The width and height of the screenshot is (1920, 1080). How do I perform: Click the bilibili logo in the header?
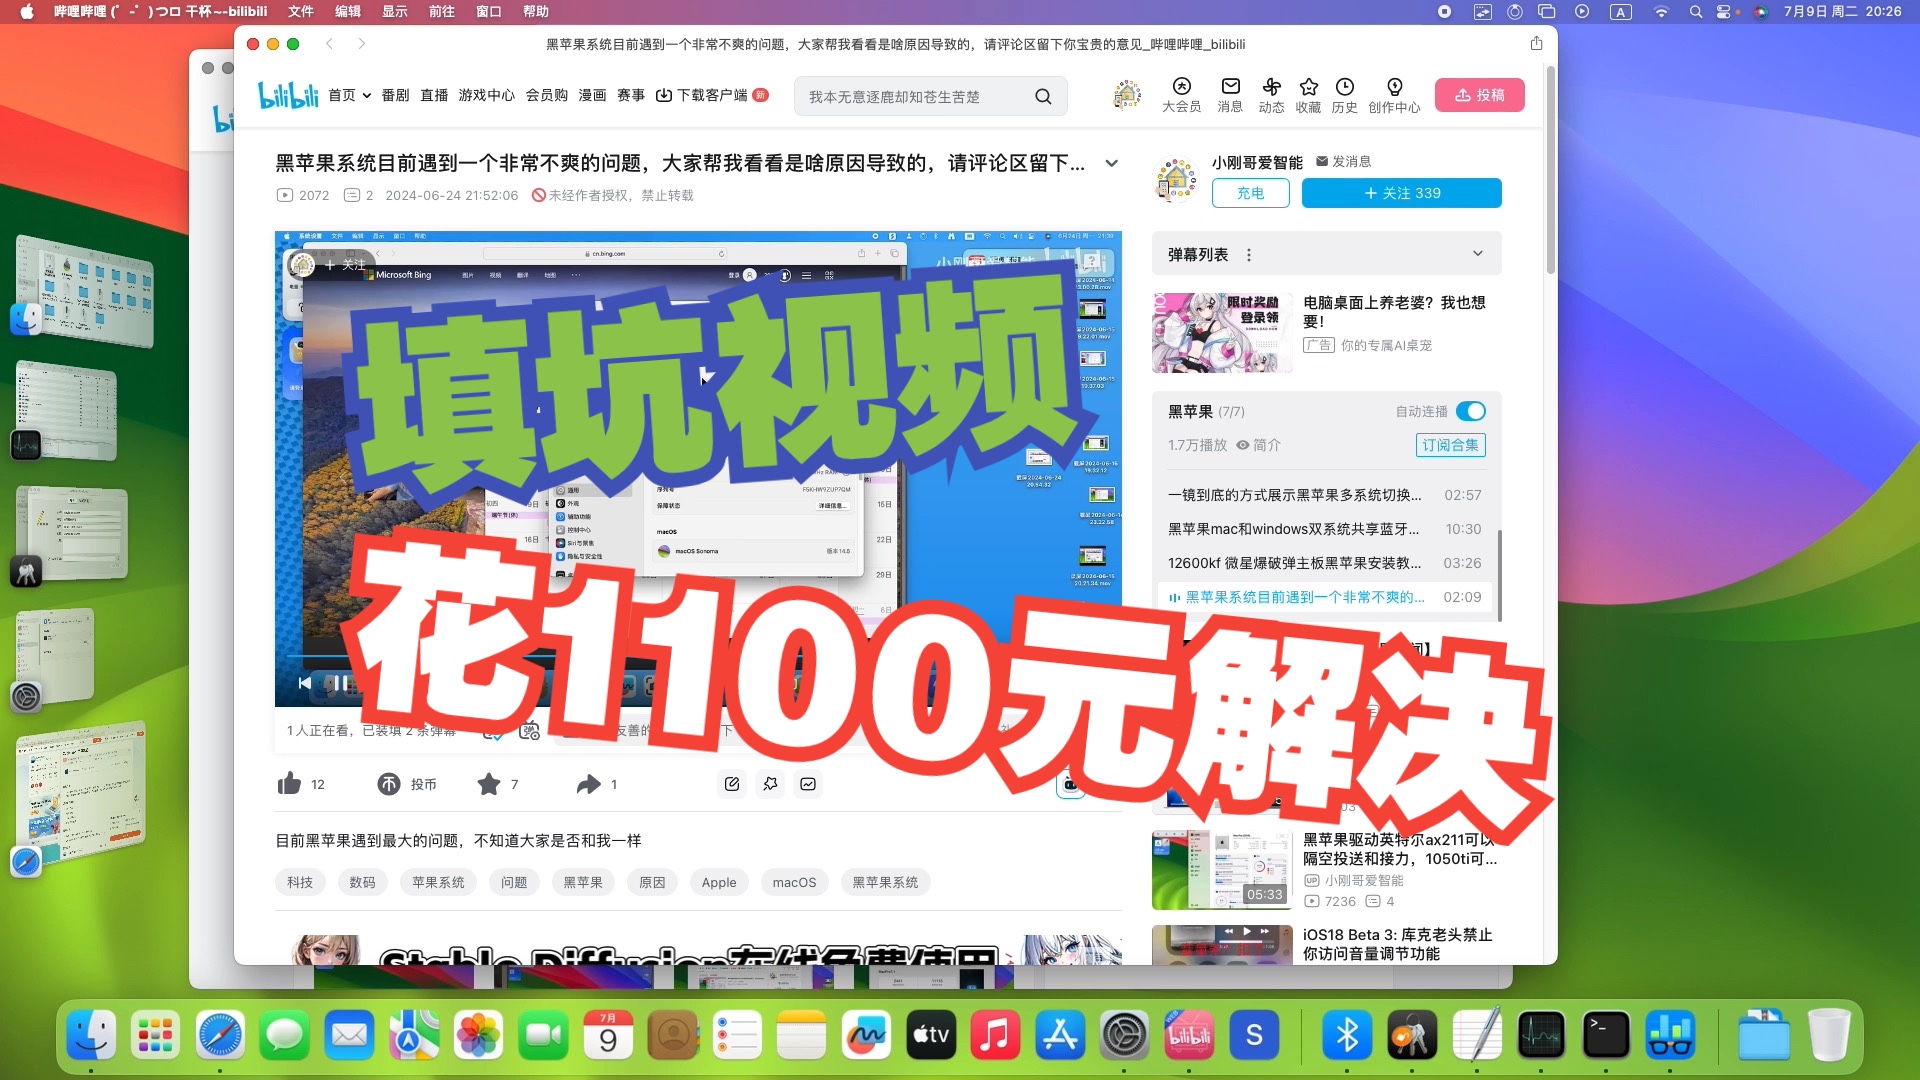(288, 95)
